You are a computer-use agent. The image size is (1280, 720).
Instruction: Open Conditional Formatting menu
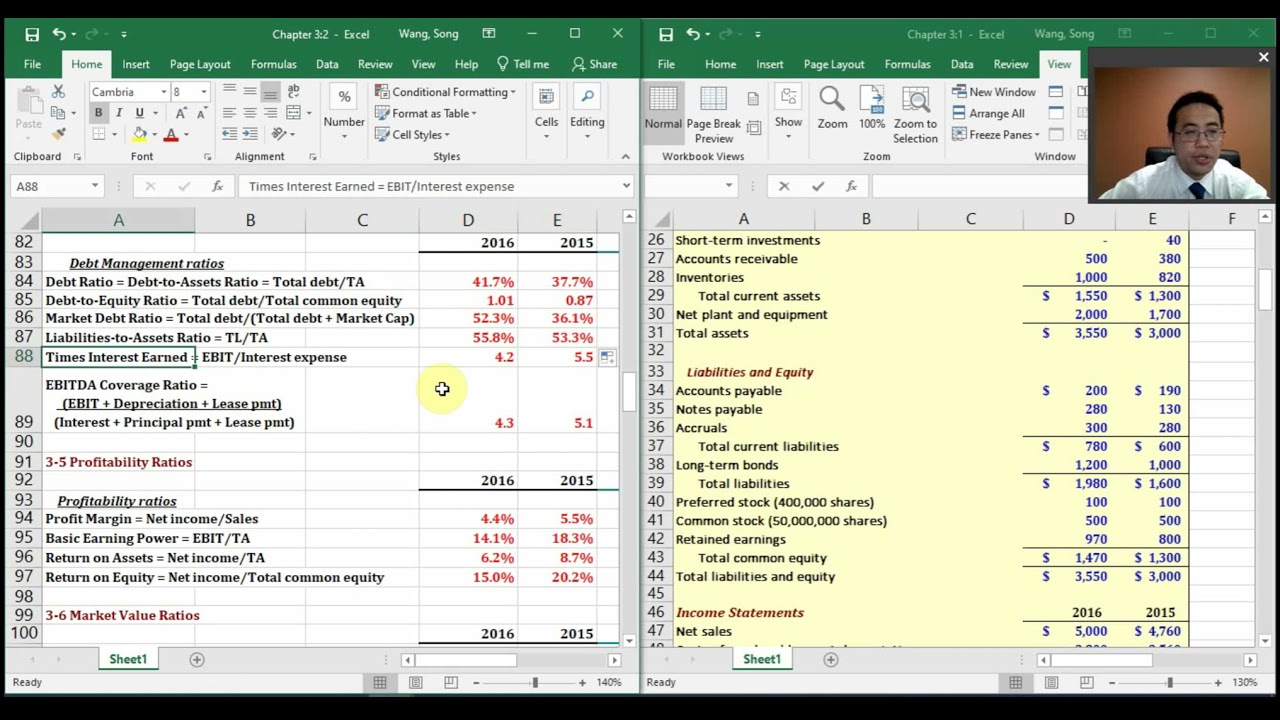coord(446,92)
